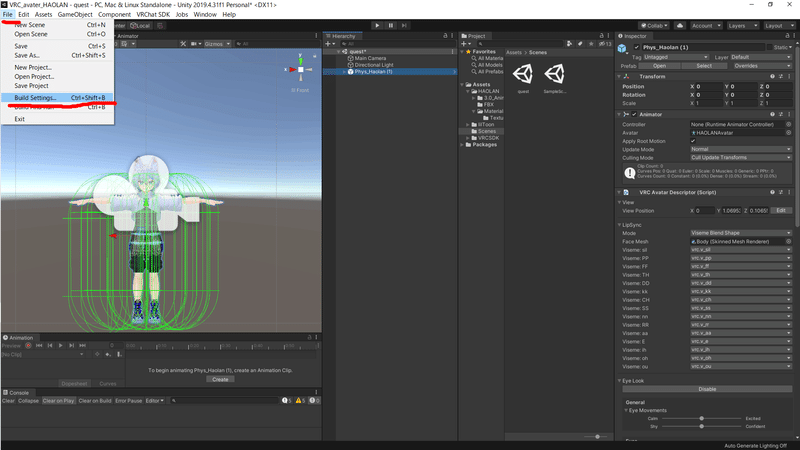Toggle the Animator component enabled checkbox
Screen dimensions: 800x450
(x=634, y=114)
